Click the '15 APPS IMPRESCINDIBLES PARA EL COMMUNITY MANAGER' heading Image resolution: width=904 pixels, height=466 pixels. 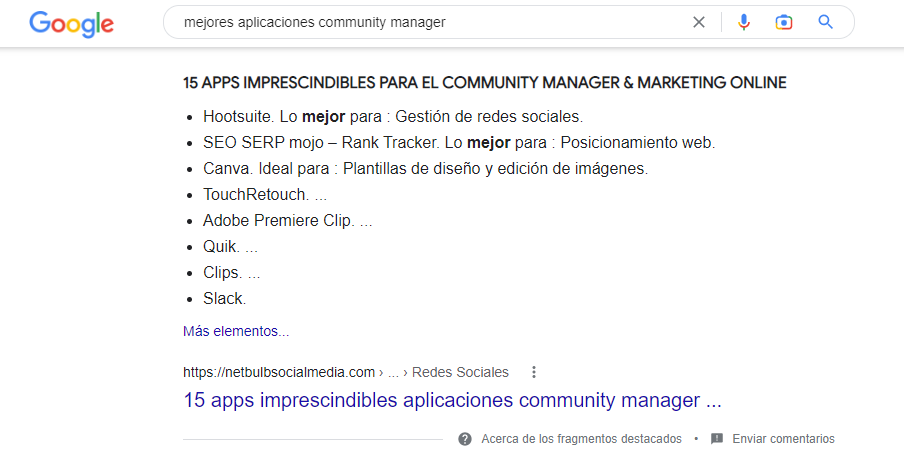click(484, 82)
